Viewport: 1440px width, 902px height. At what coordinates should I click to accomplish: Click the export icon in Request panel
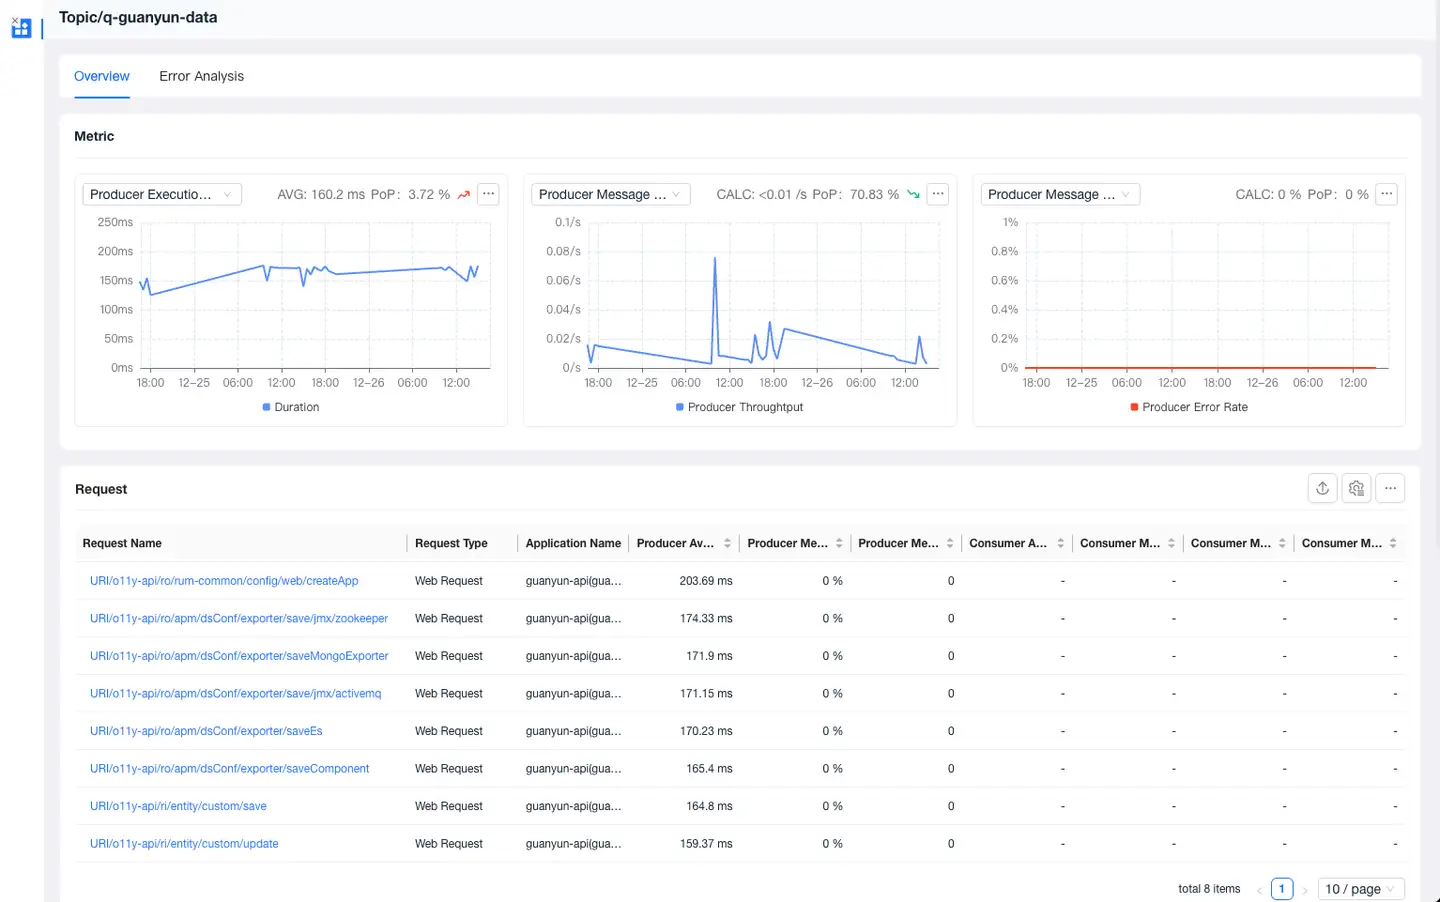coord(1322,488)
